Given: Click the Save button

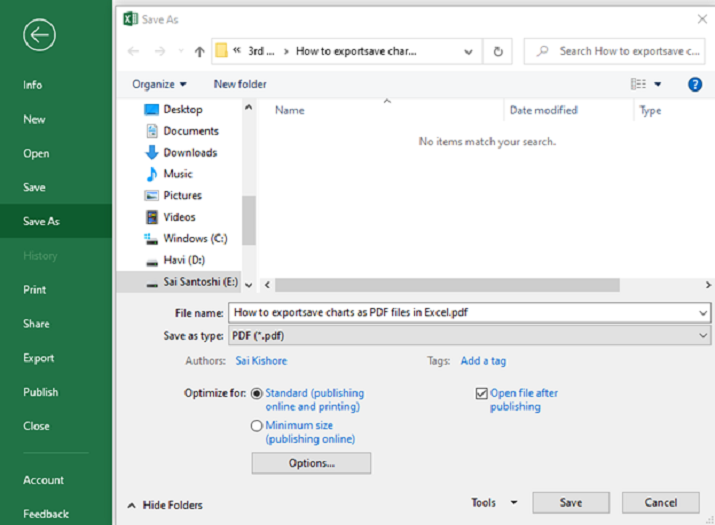Looking at the screenshot, I should [x=570, y=503].
